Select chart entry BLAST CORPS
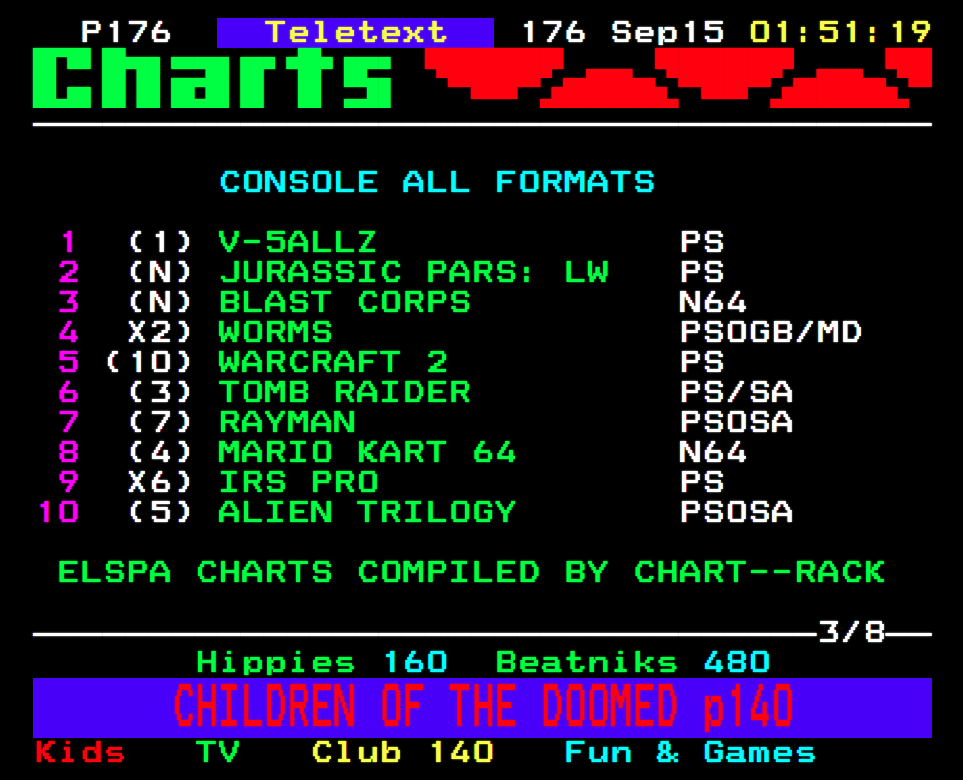Viewport: 963px width, 780px height. tap(345, 302)
